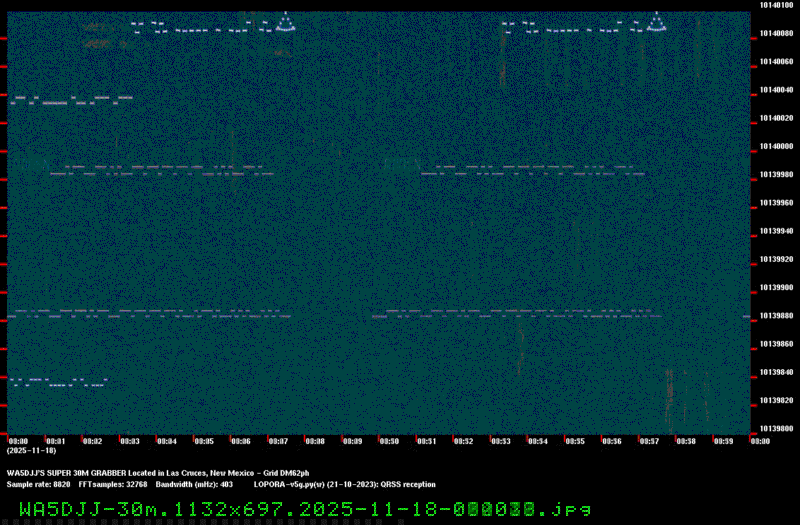Click the green WA5DJJ-30m .jpg filename
Image resolution: width=800 pixels, height=525 pixels.
[305, 509]
